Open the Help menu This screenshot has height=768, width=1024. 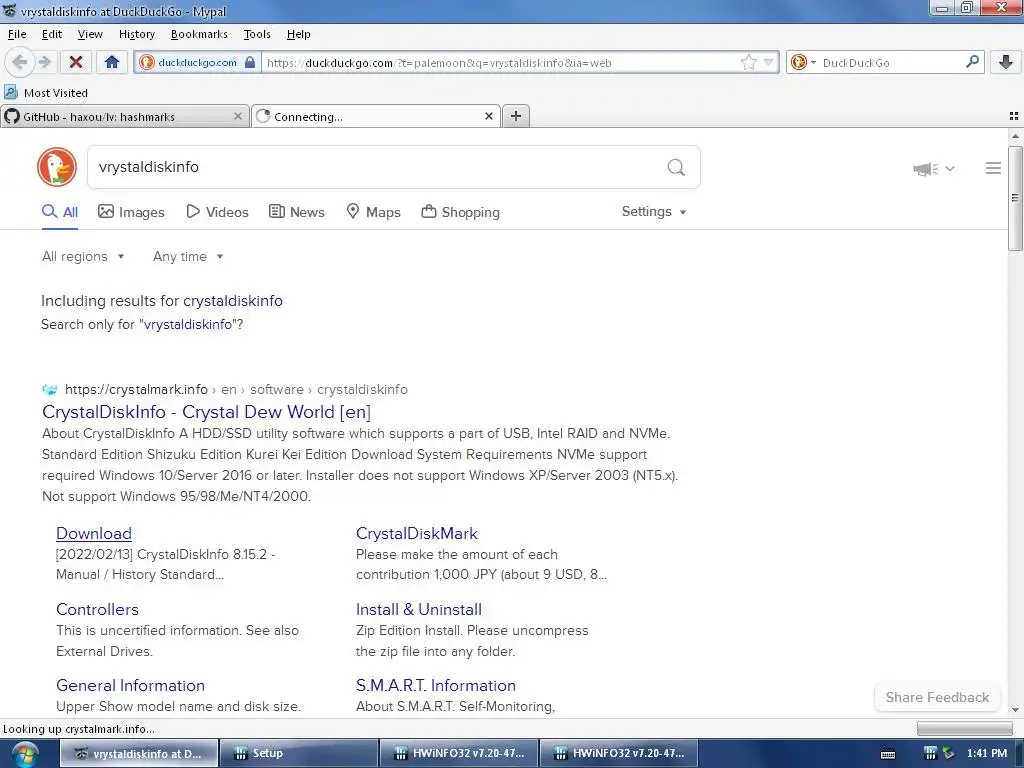pos(298,34)
